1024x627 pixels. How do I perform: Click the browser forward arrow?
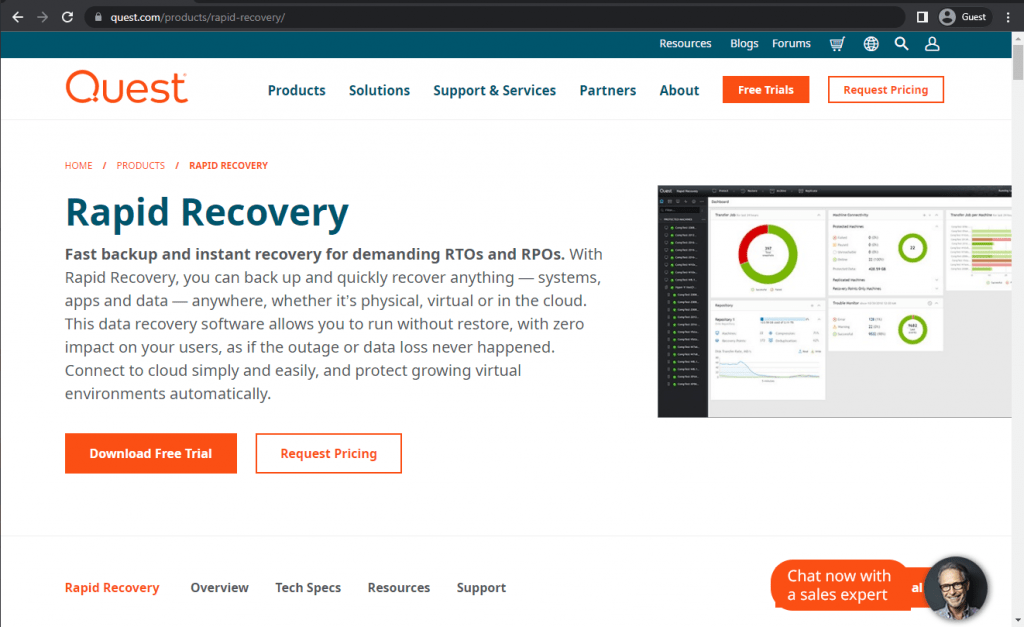(x=42, y=17)
